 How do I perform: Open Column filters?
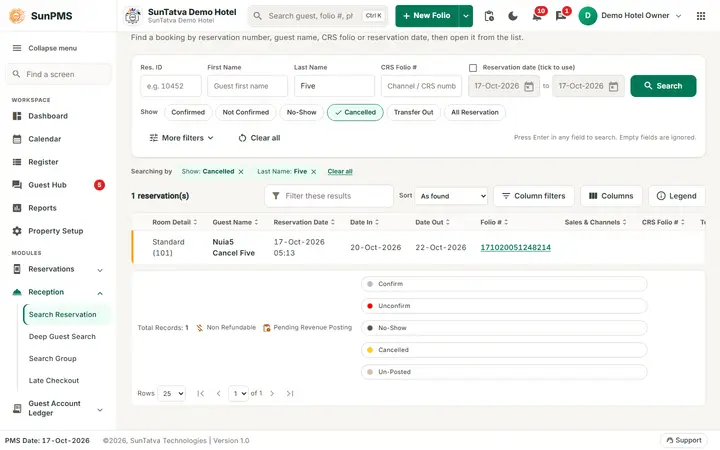pos(534,196)
